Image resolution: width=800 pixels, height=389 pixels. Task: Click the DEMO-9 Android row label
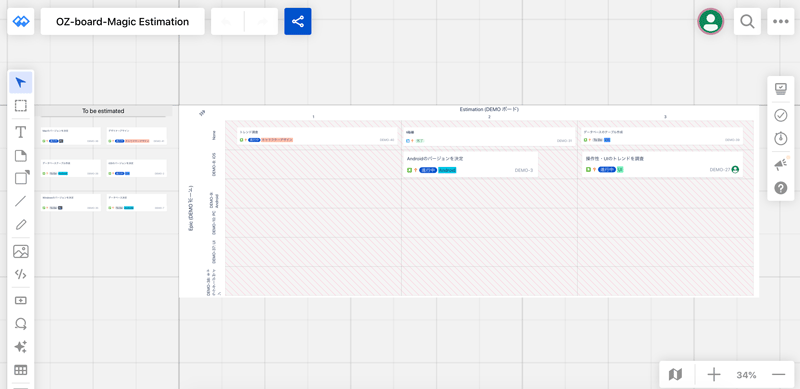coord(214,200)
